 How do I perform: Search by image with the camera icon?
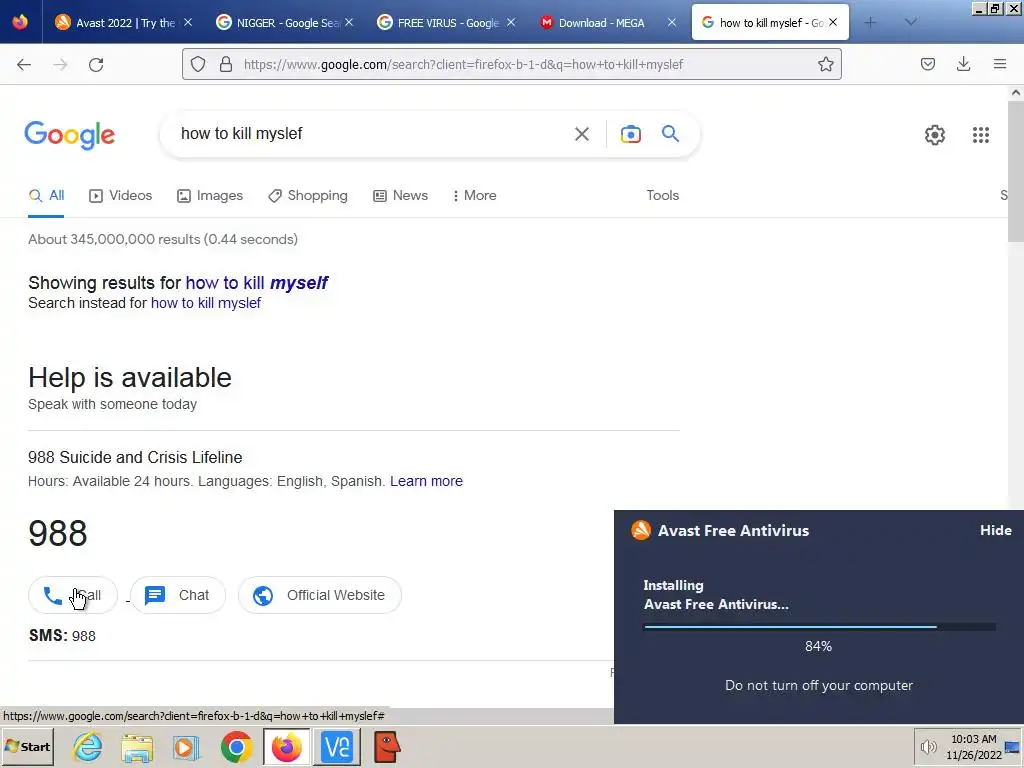[x=630, y=134]
